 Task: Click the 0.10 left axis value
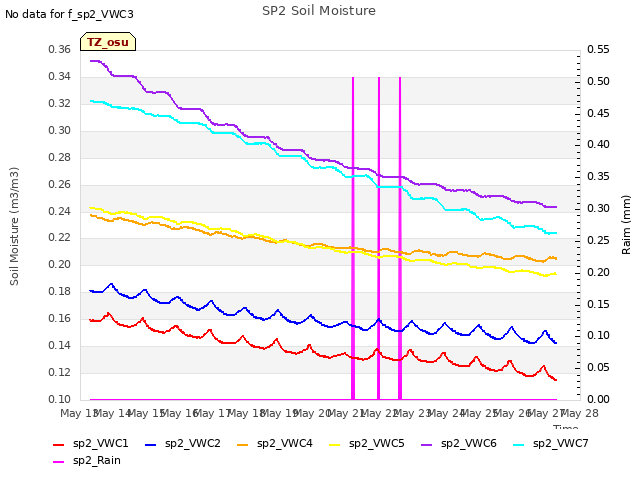pos(60,399)
